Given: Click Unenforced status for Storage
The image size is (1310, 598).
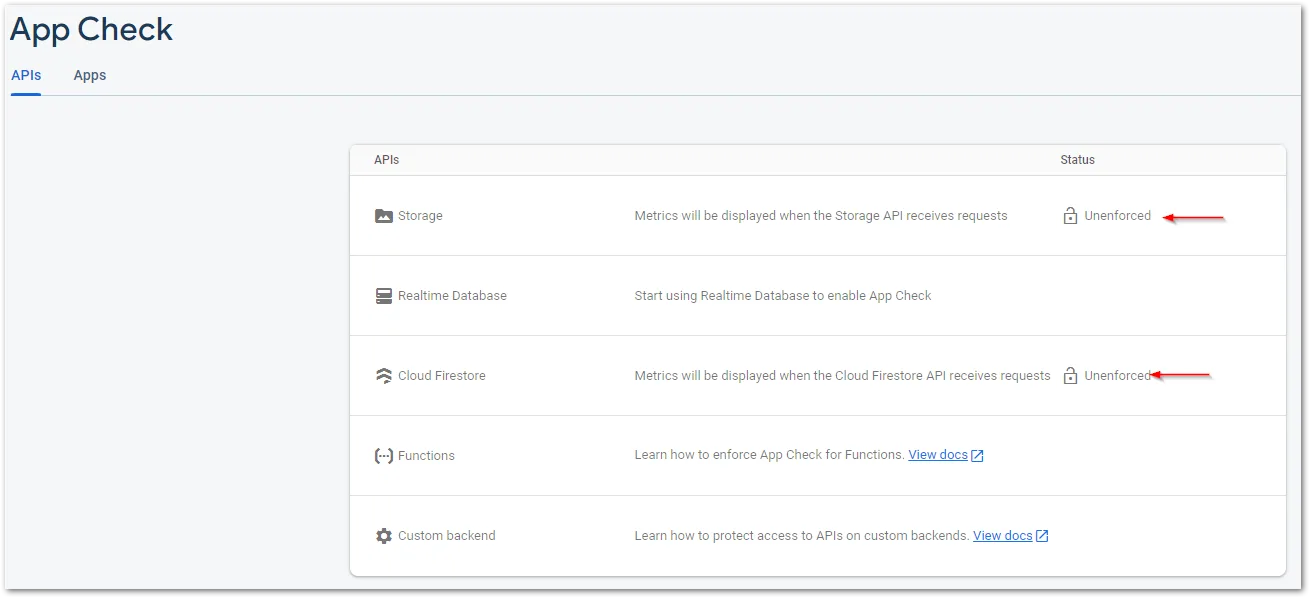Looking at the screenshot, I should point(1118,216).
